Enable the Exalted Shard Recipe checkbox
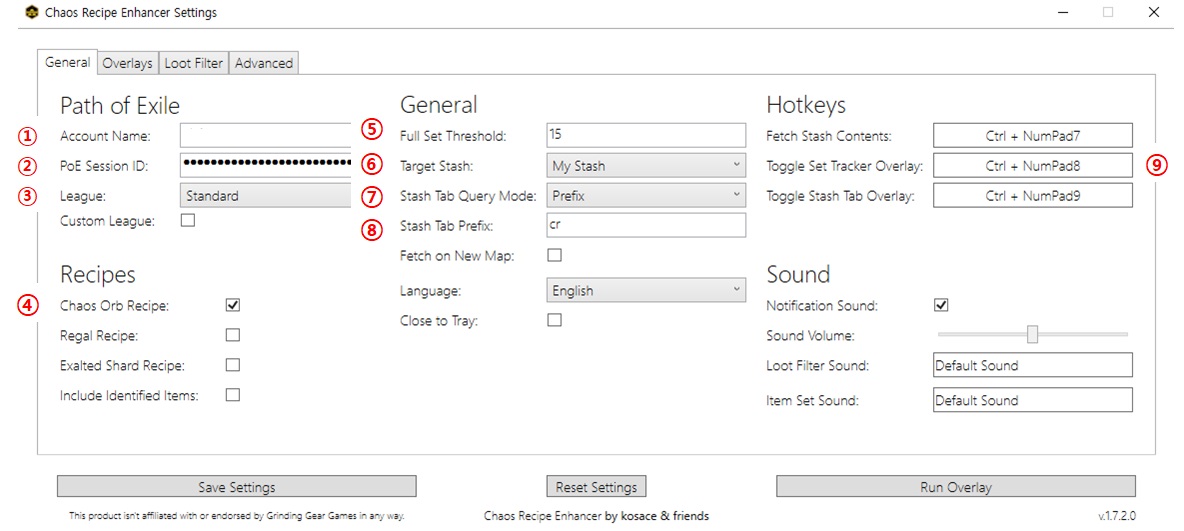Image resolution: width=1184 pixels, height=531 pixels. tap(233, 365)
